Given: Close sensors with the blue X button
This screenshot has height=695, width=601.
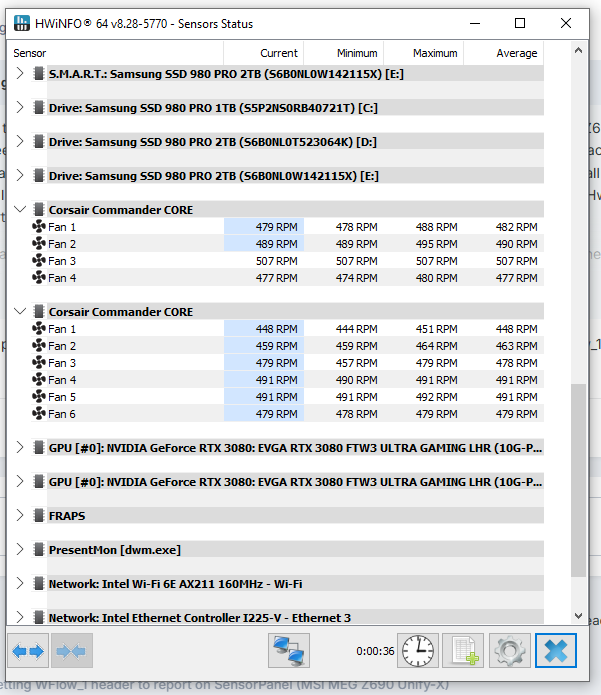Looking at the screenshot, I should pyautogui.click(x=556, y=651).
